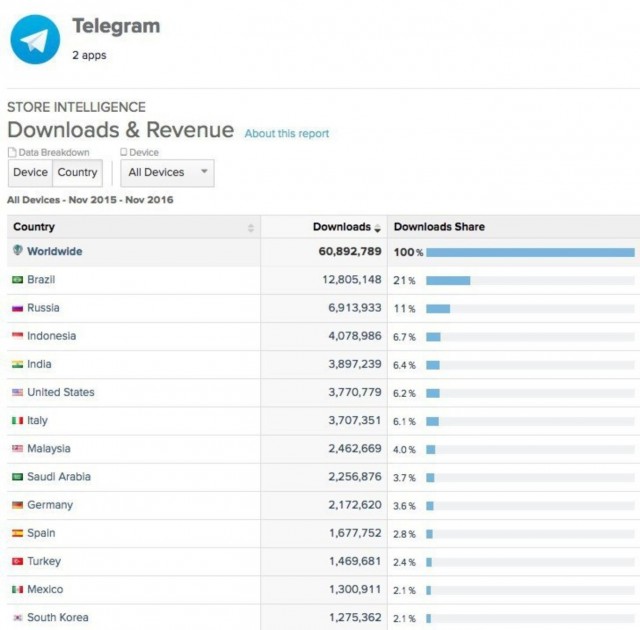Click the Device label icon
The width and height of the screenshot is (640, 630).
click(x=124, y=152)
